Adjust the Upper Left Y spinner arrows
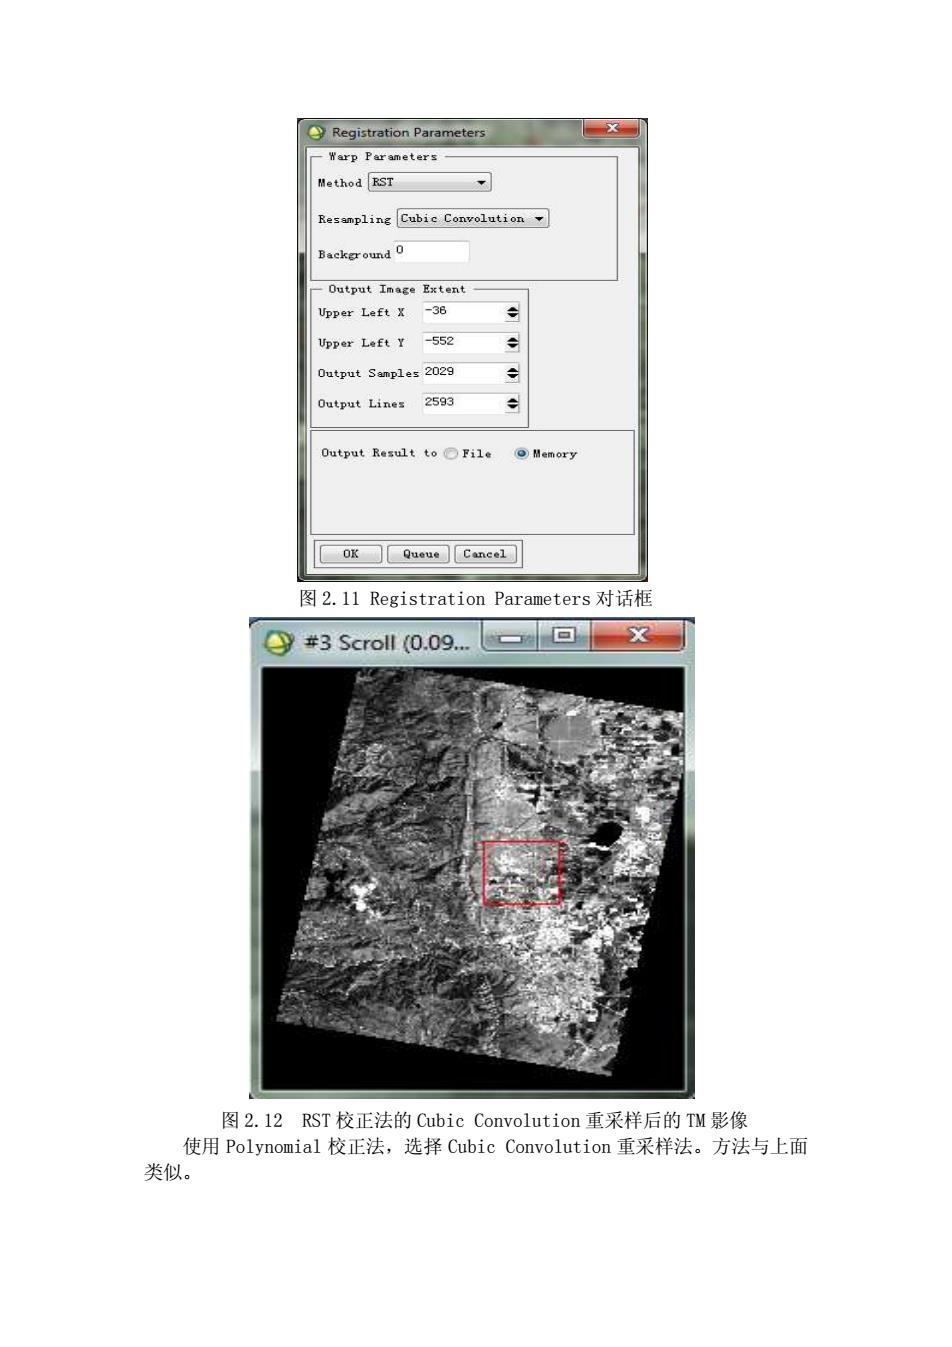952x1347 pixels. (513, 343)
